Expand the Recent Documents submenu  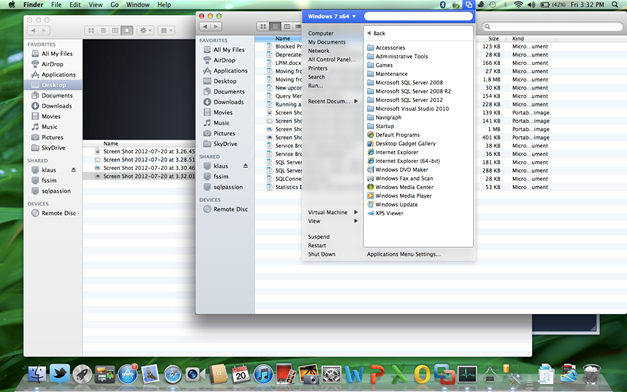tap(332, 102)
